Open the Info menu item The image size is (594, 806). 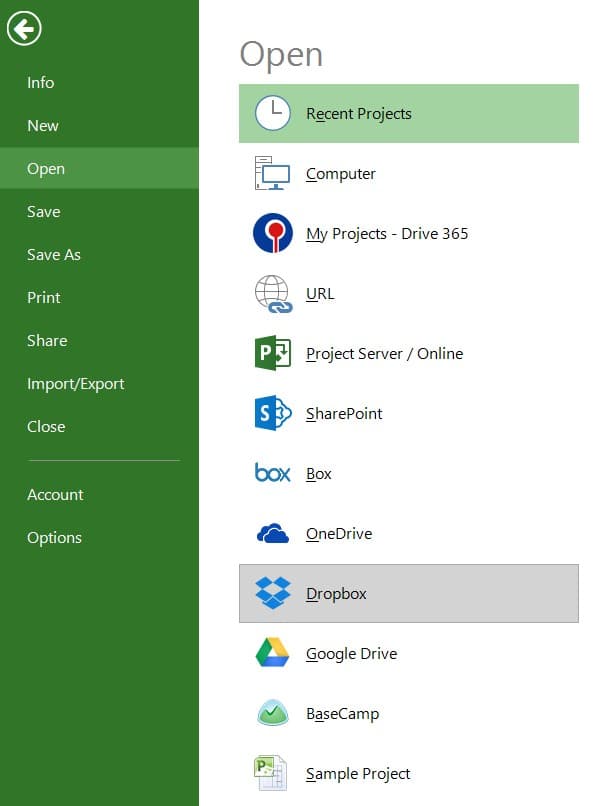pyautogui.click(x=41, y=83)
